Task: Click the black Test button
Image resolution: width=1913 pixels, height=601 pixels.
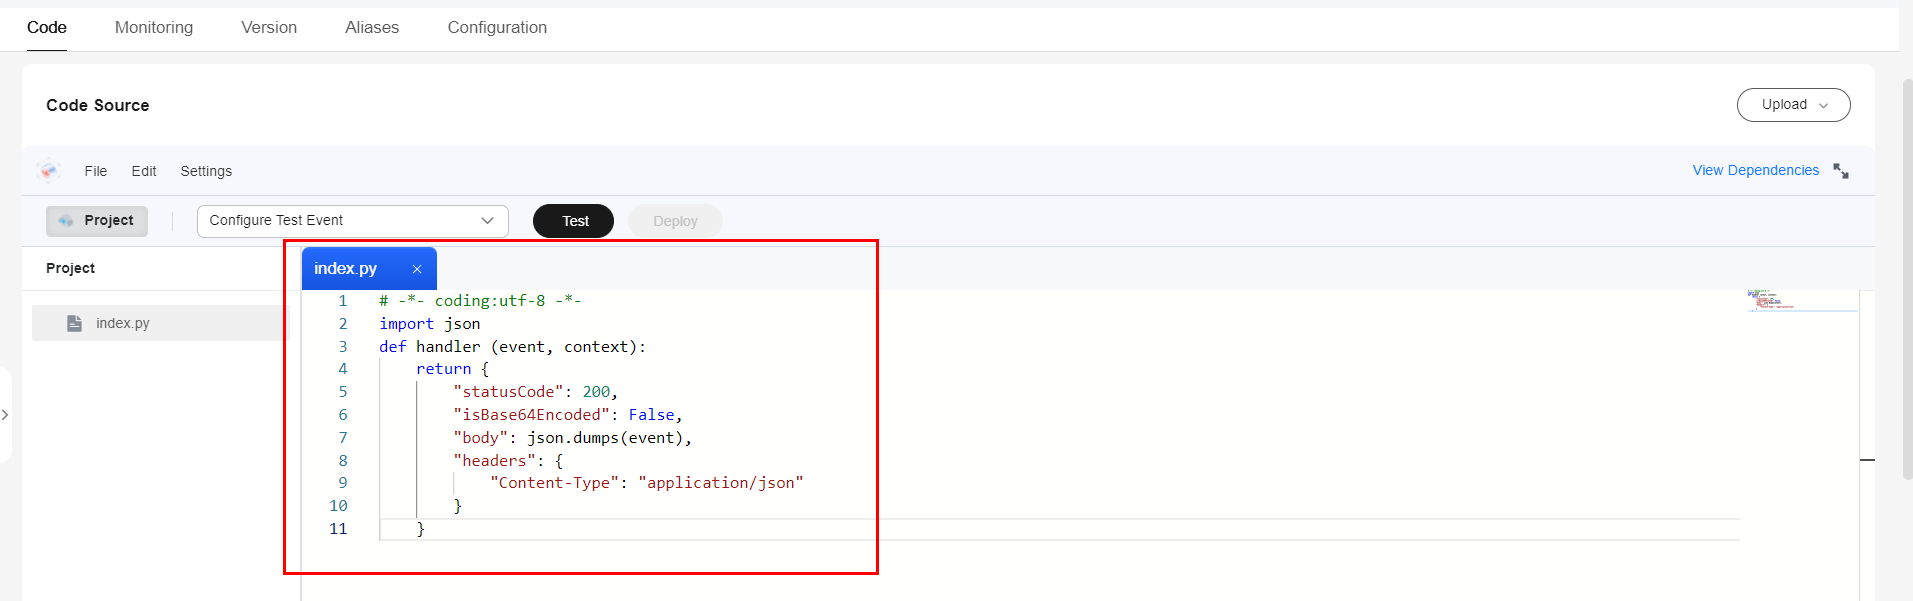Action: [x=574, y=221]
